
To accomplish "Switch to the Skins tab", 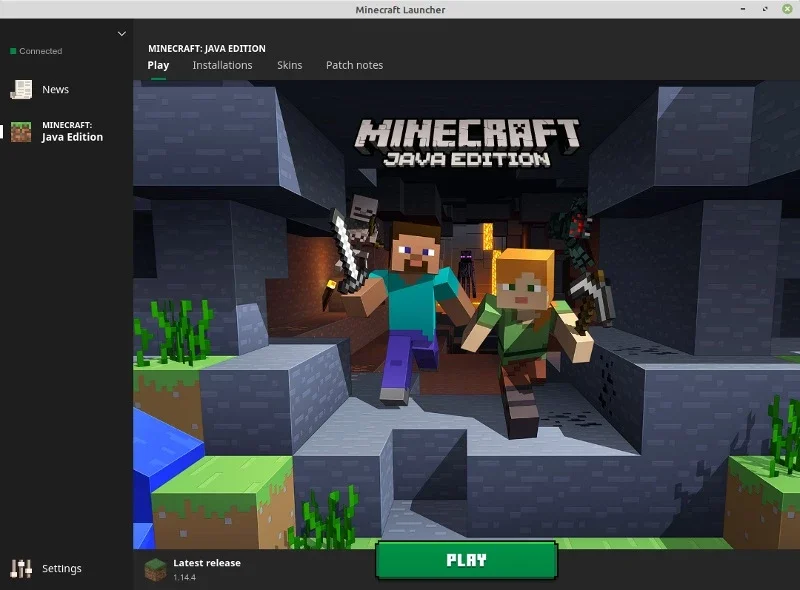I will 289,65.
